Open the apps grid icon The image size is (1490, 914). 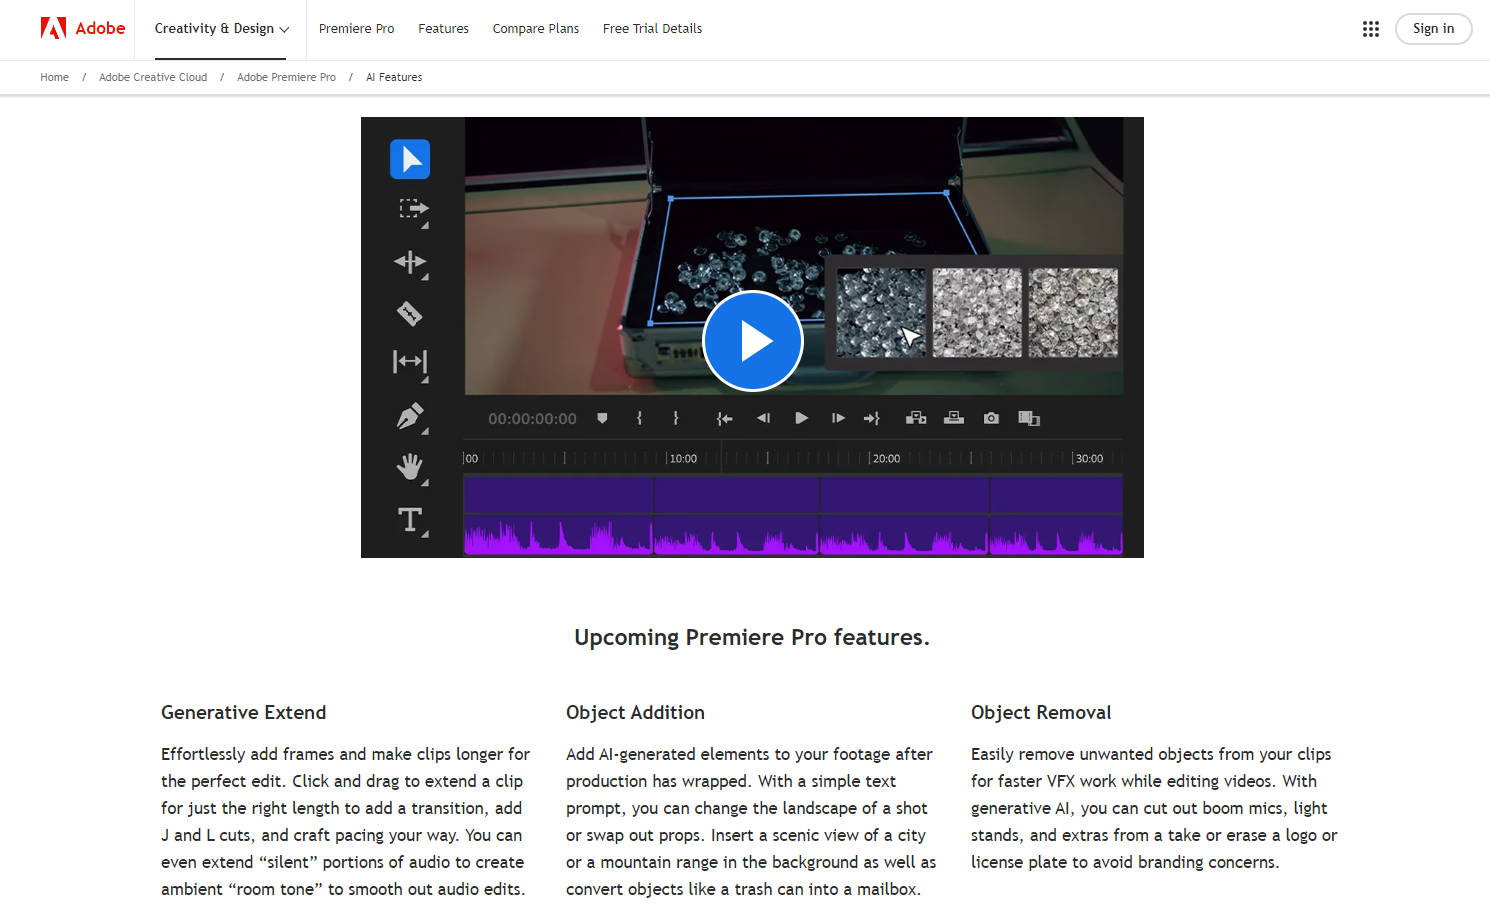click(x=1371, y=29)
